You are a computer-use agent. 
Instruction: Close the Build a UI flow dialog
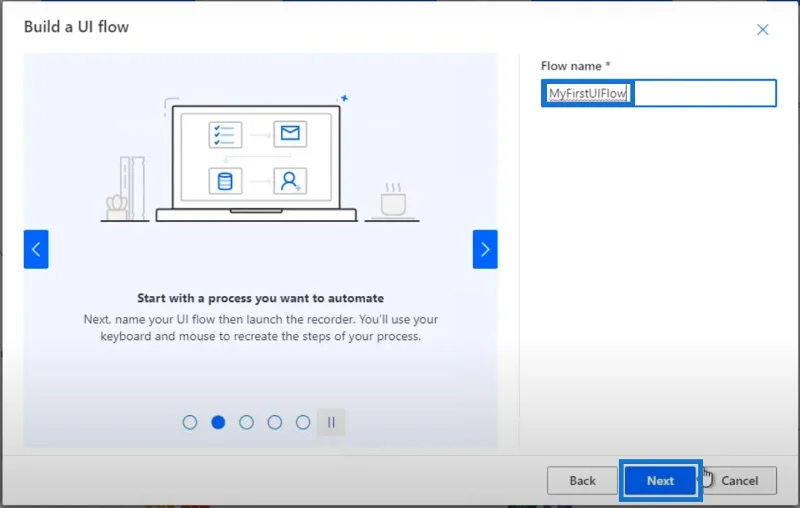(762, 30)
